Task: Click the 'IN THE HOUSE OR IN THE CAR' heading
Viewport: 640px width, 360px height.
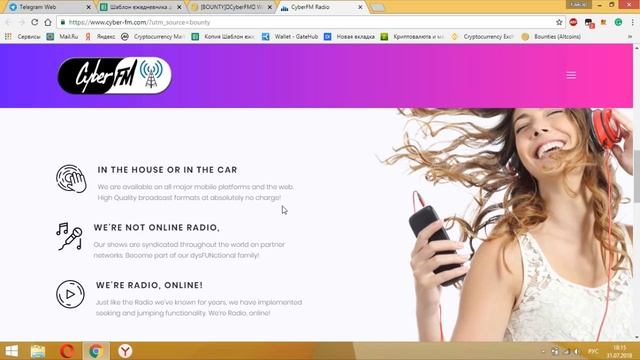Action: (x=167, y=170)
